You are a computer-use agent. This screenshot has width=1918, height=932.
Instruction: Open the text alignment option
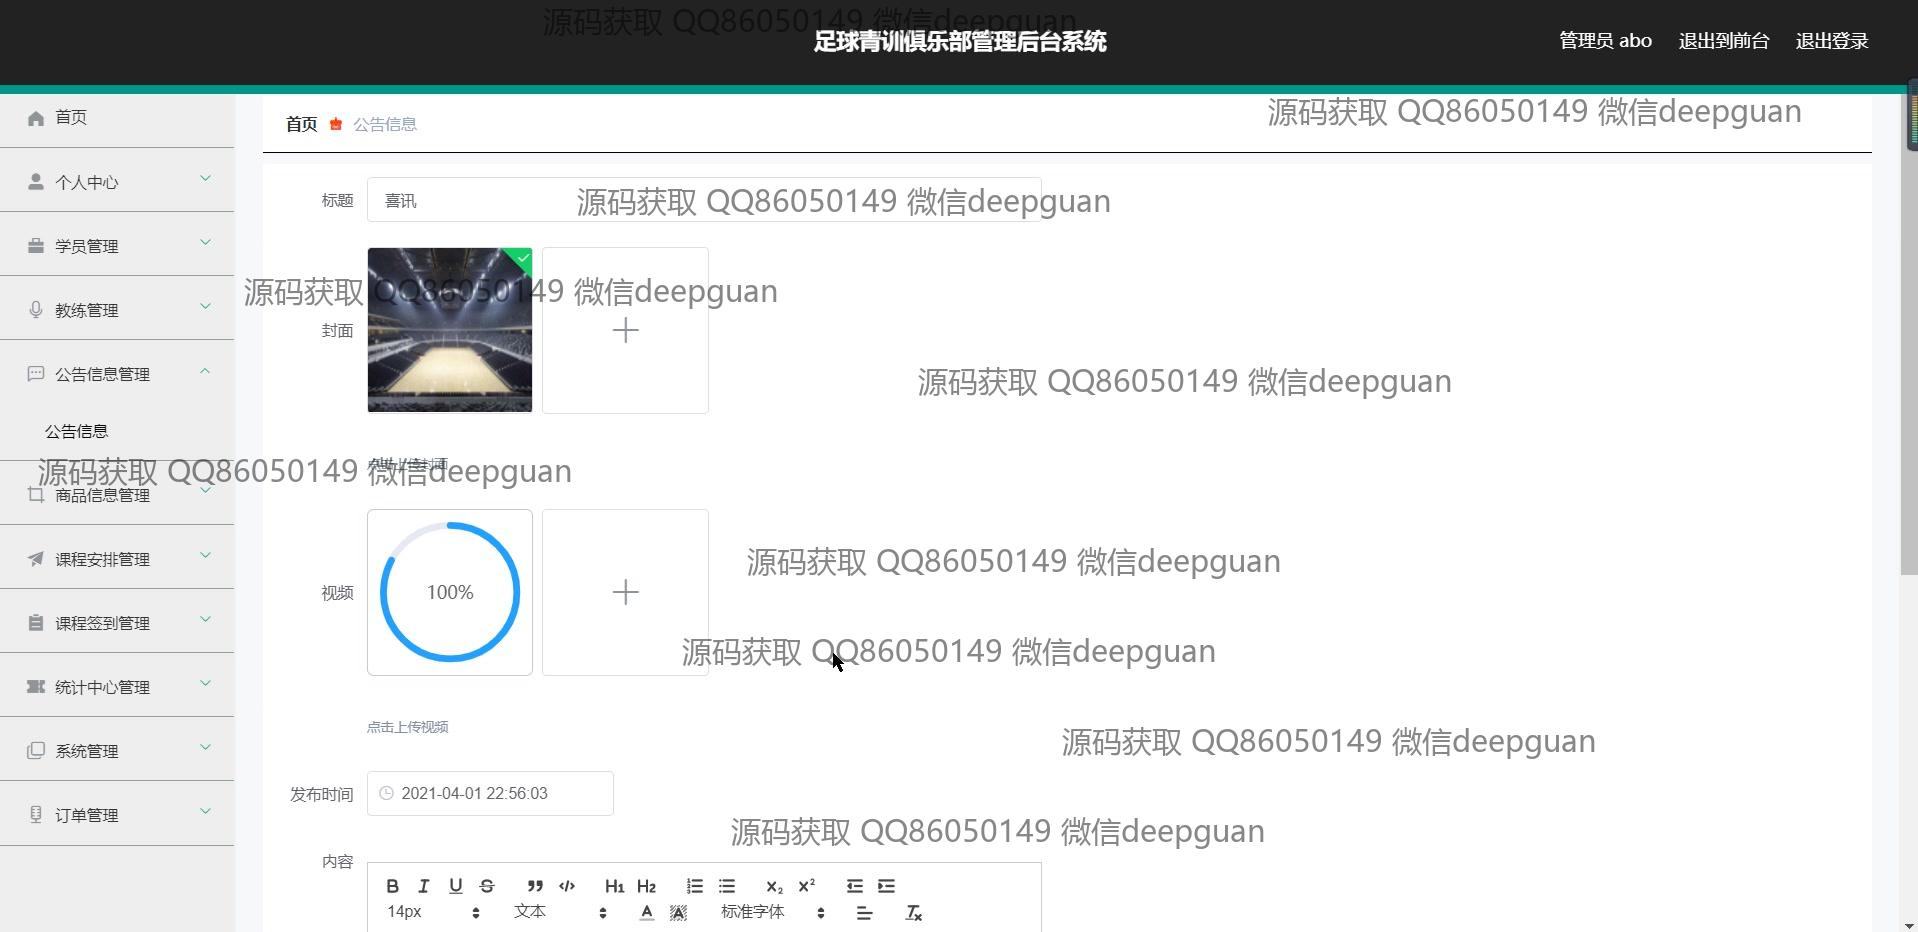(864, 913)
